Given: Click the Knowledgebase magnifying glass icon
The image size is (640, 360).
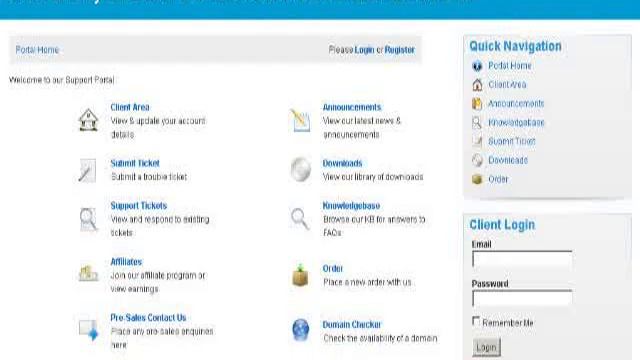Looking at the screenshot, I should 300,218.
